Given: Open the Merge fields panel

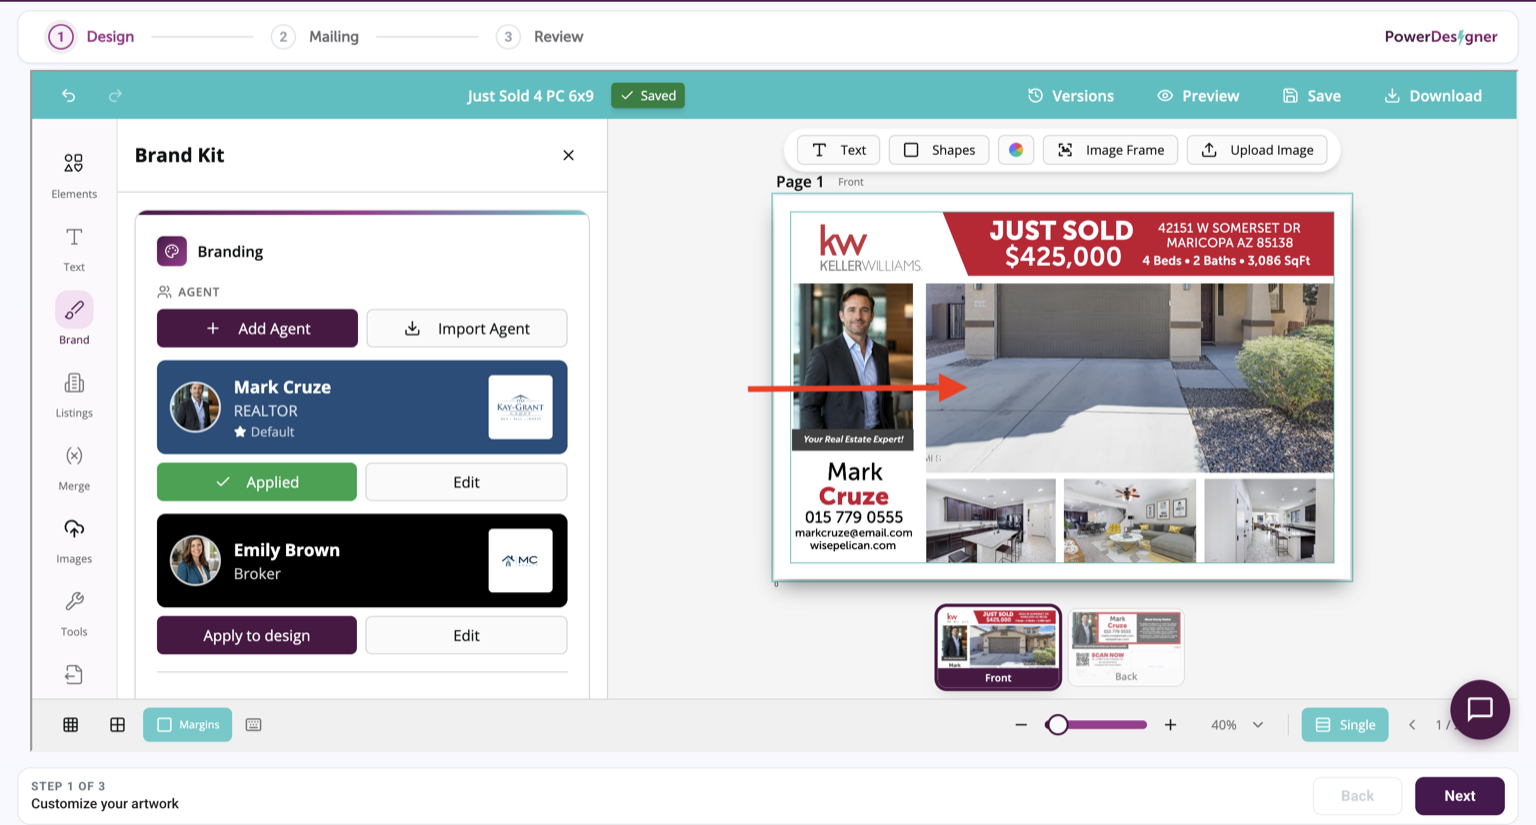Looking at the screenshot, I should (x=74, y=468).
